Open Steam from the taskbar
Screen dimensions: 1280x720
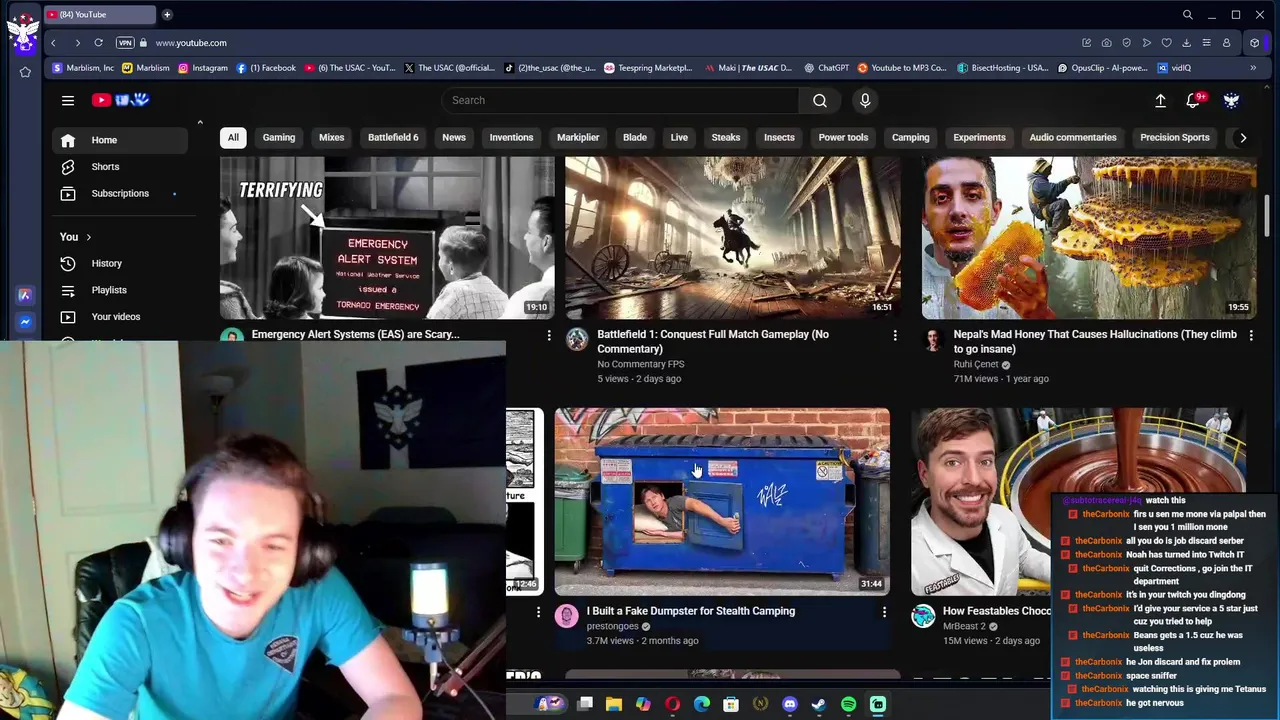819,704
